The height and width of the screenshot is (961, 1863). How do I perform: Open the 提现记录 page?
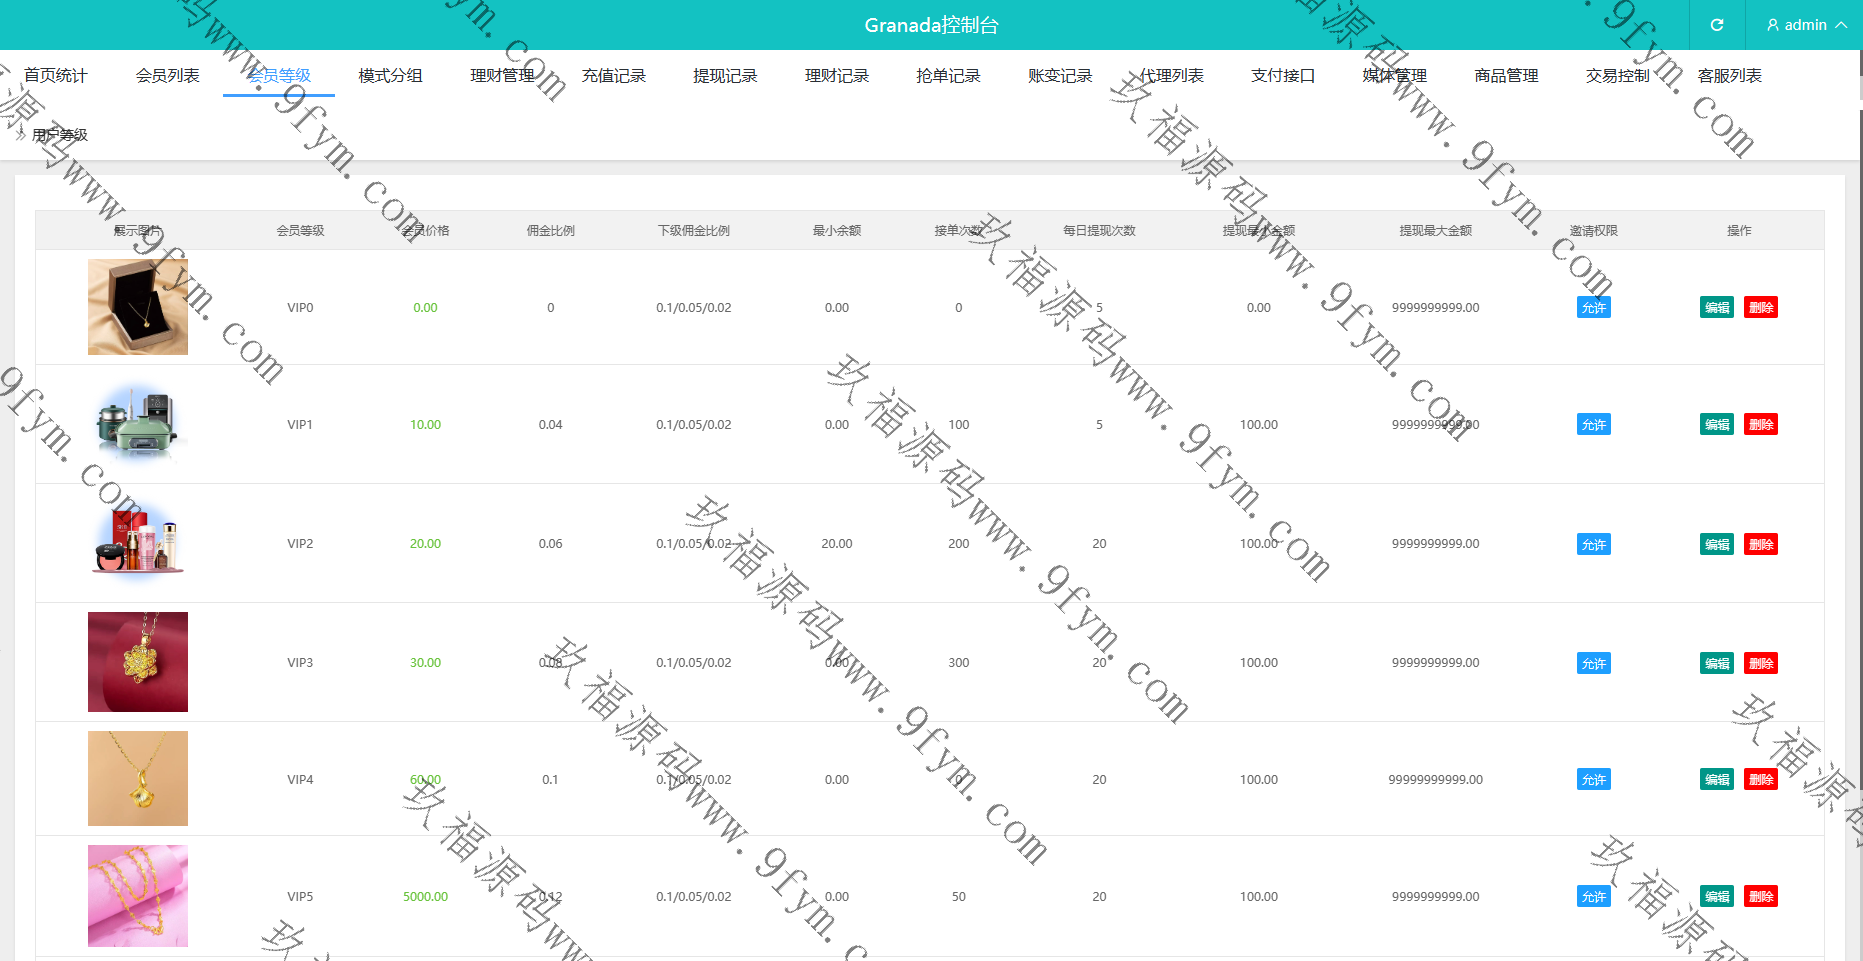725,76
